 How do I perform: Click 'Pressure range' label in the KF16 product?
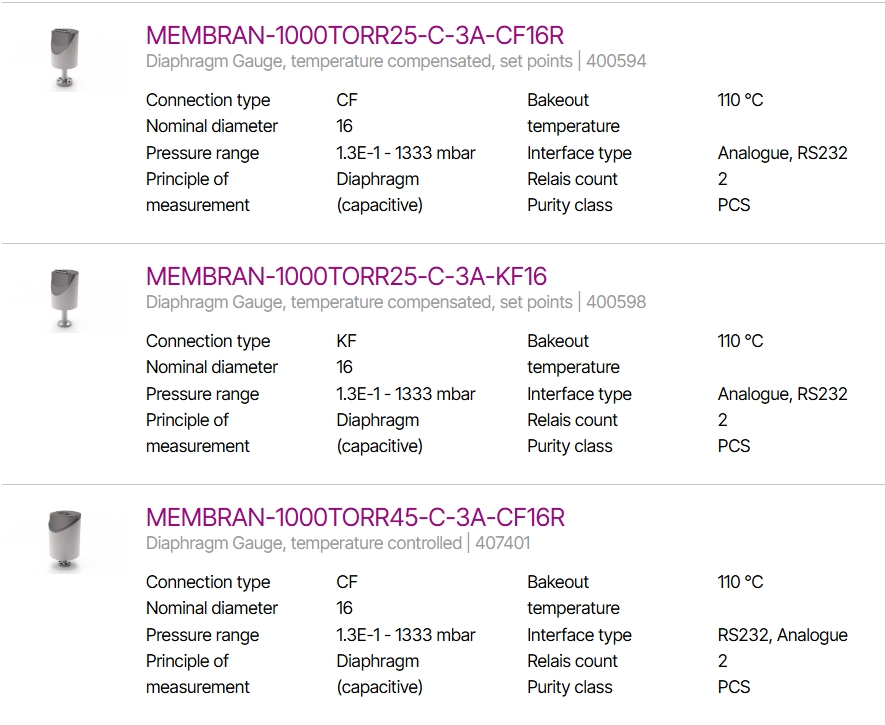[202, 394]
